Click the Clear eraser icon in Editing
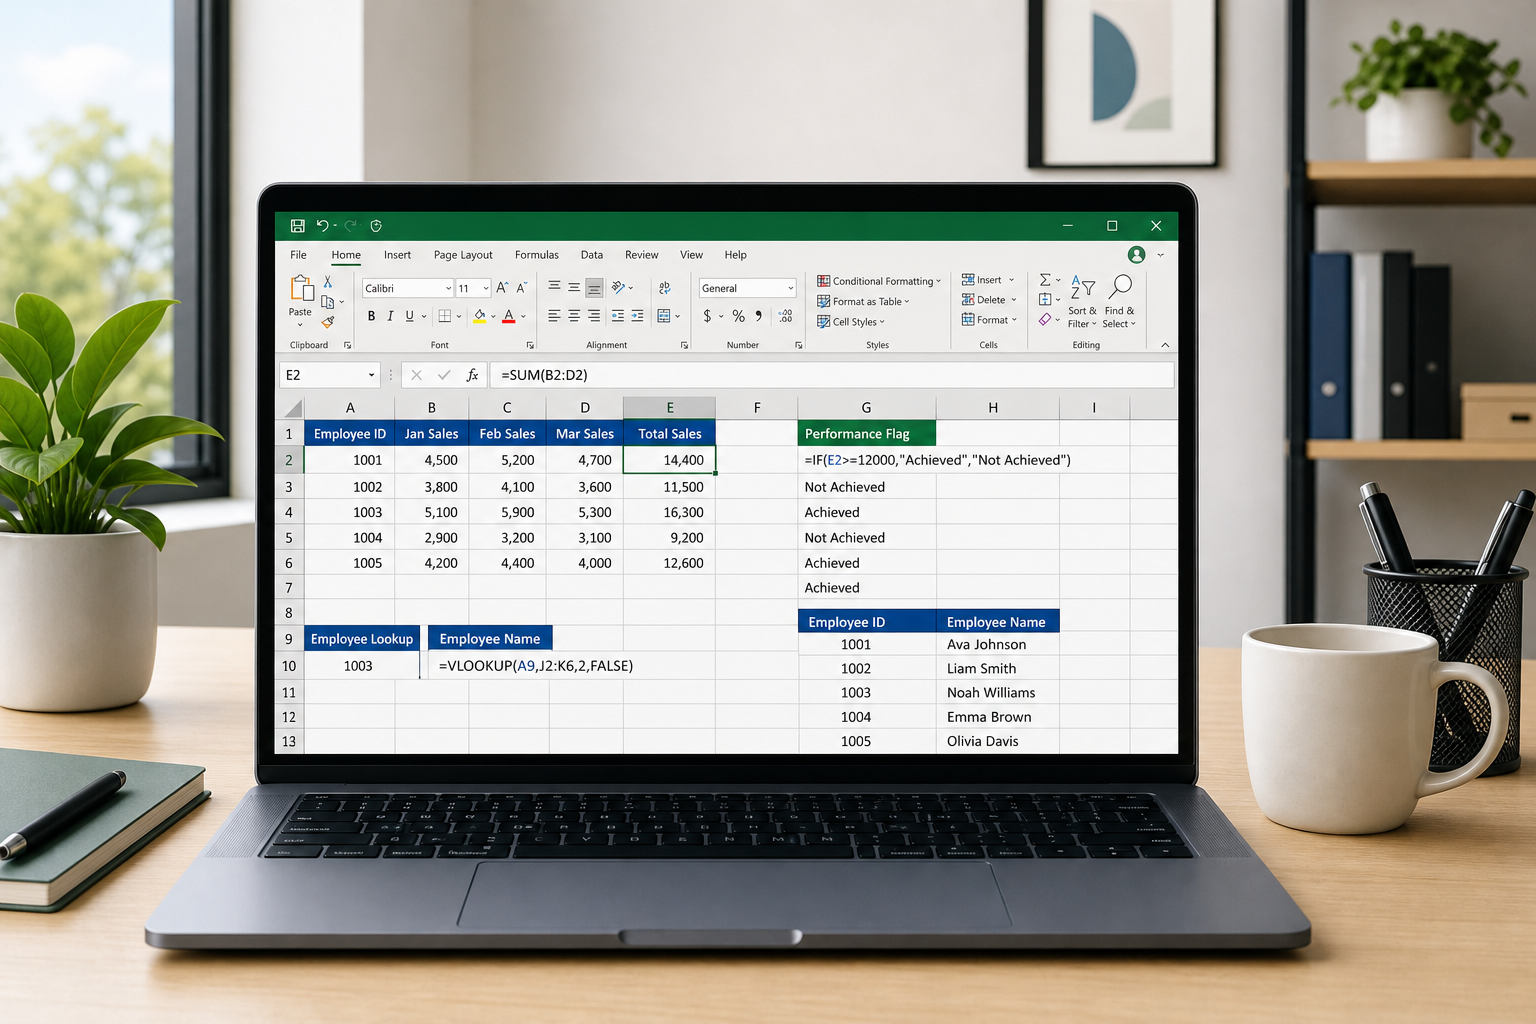 [x=1045, y=320]
